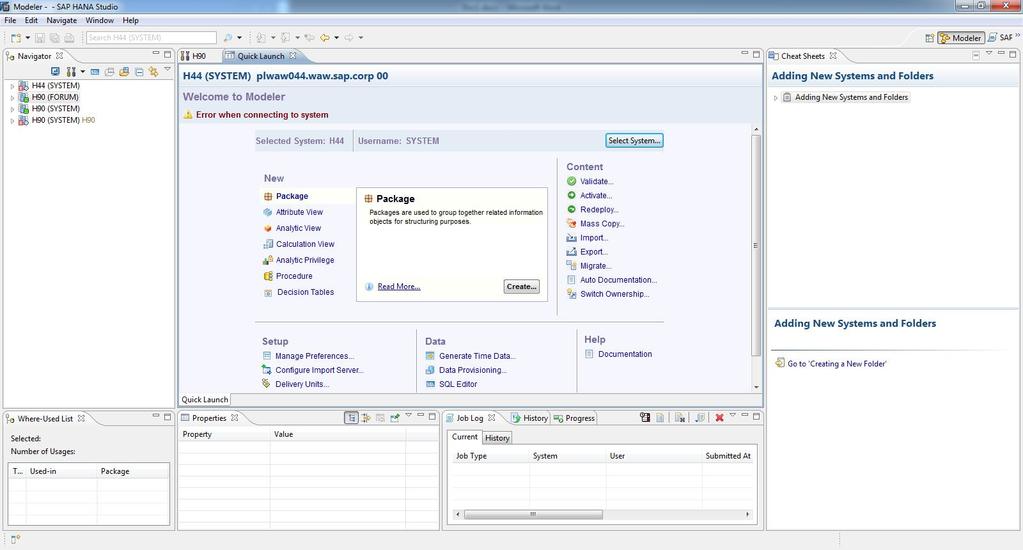Click Link with Editor icon in Navigator

click(153, 72)
